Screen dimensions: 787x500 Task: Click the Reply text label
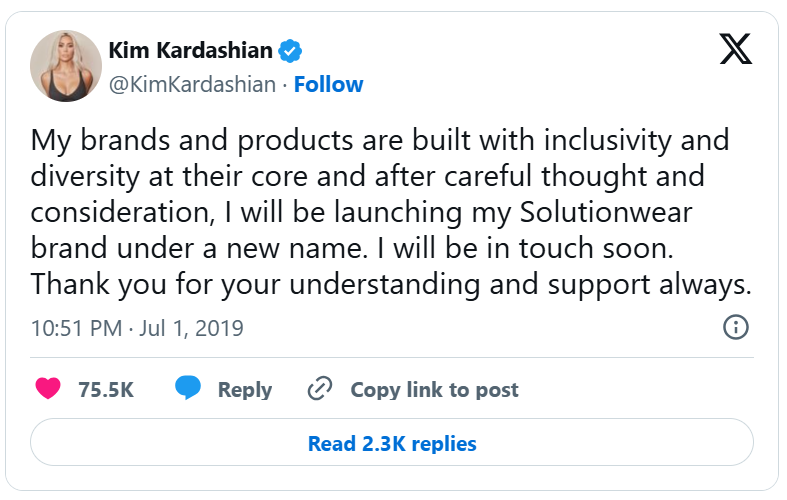pyautogui.click(x=245, y=390)
